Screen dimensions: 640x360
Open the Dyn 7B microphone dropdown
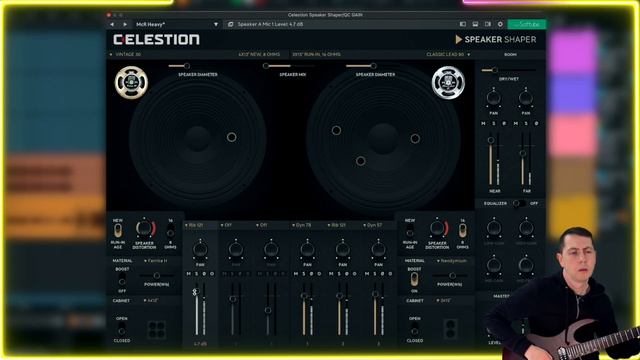[x=302, y=225]
